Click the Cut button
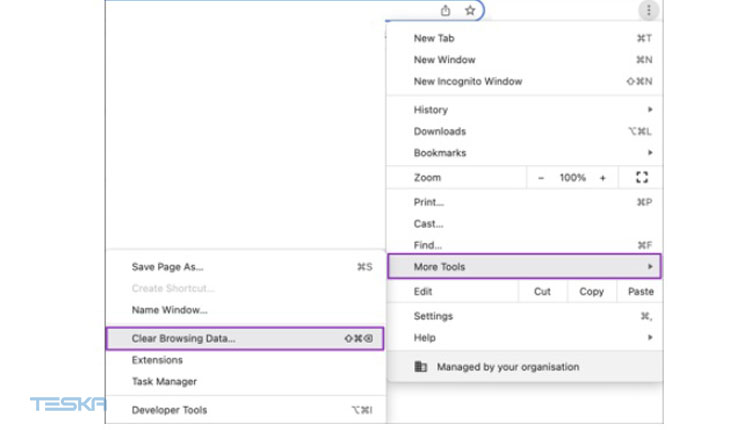Screen dimensions: 750x430 (x=542, y=292)
